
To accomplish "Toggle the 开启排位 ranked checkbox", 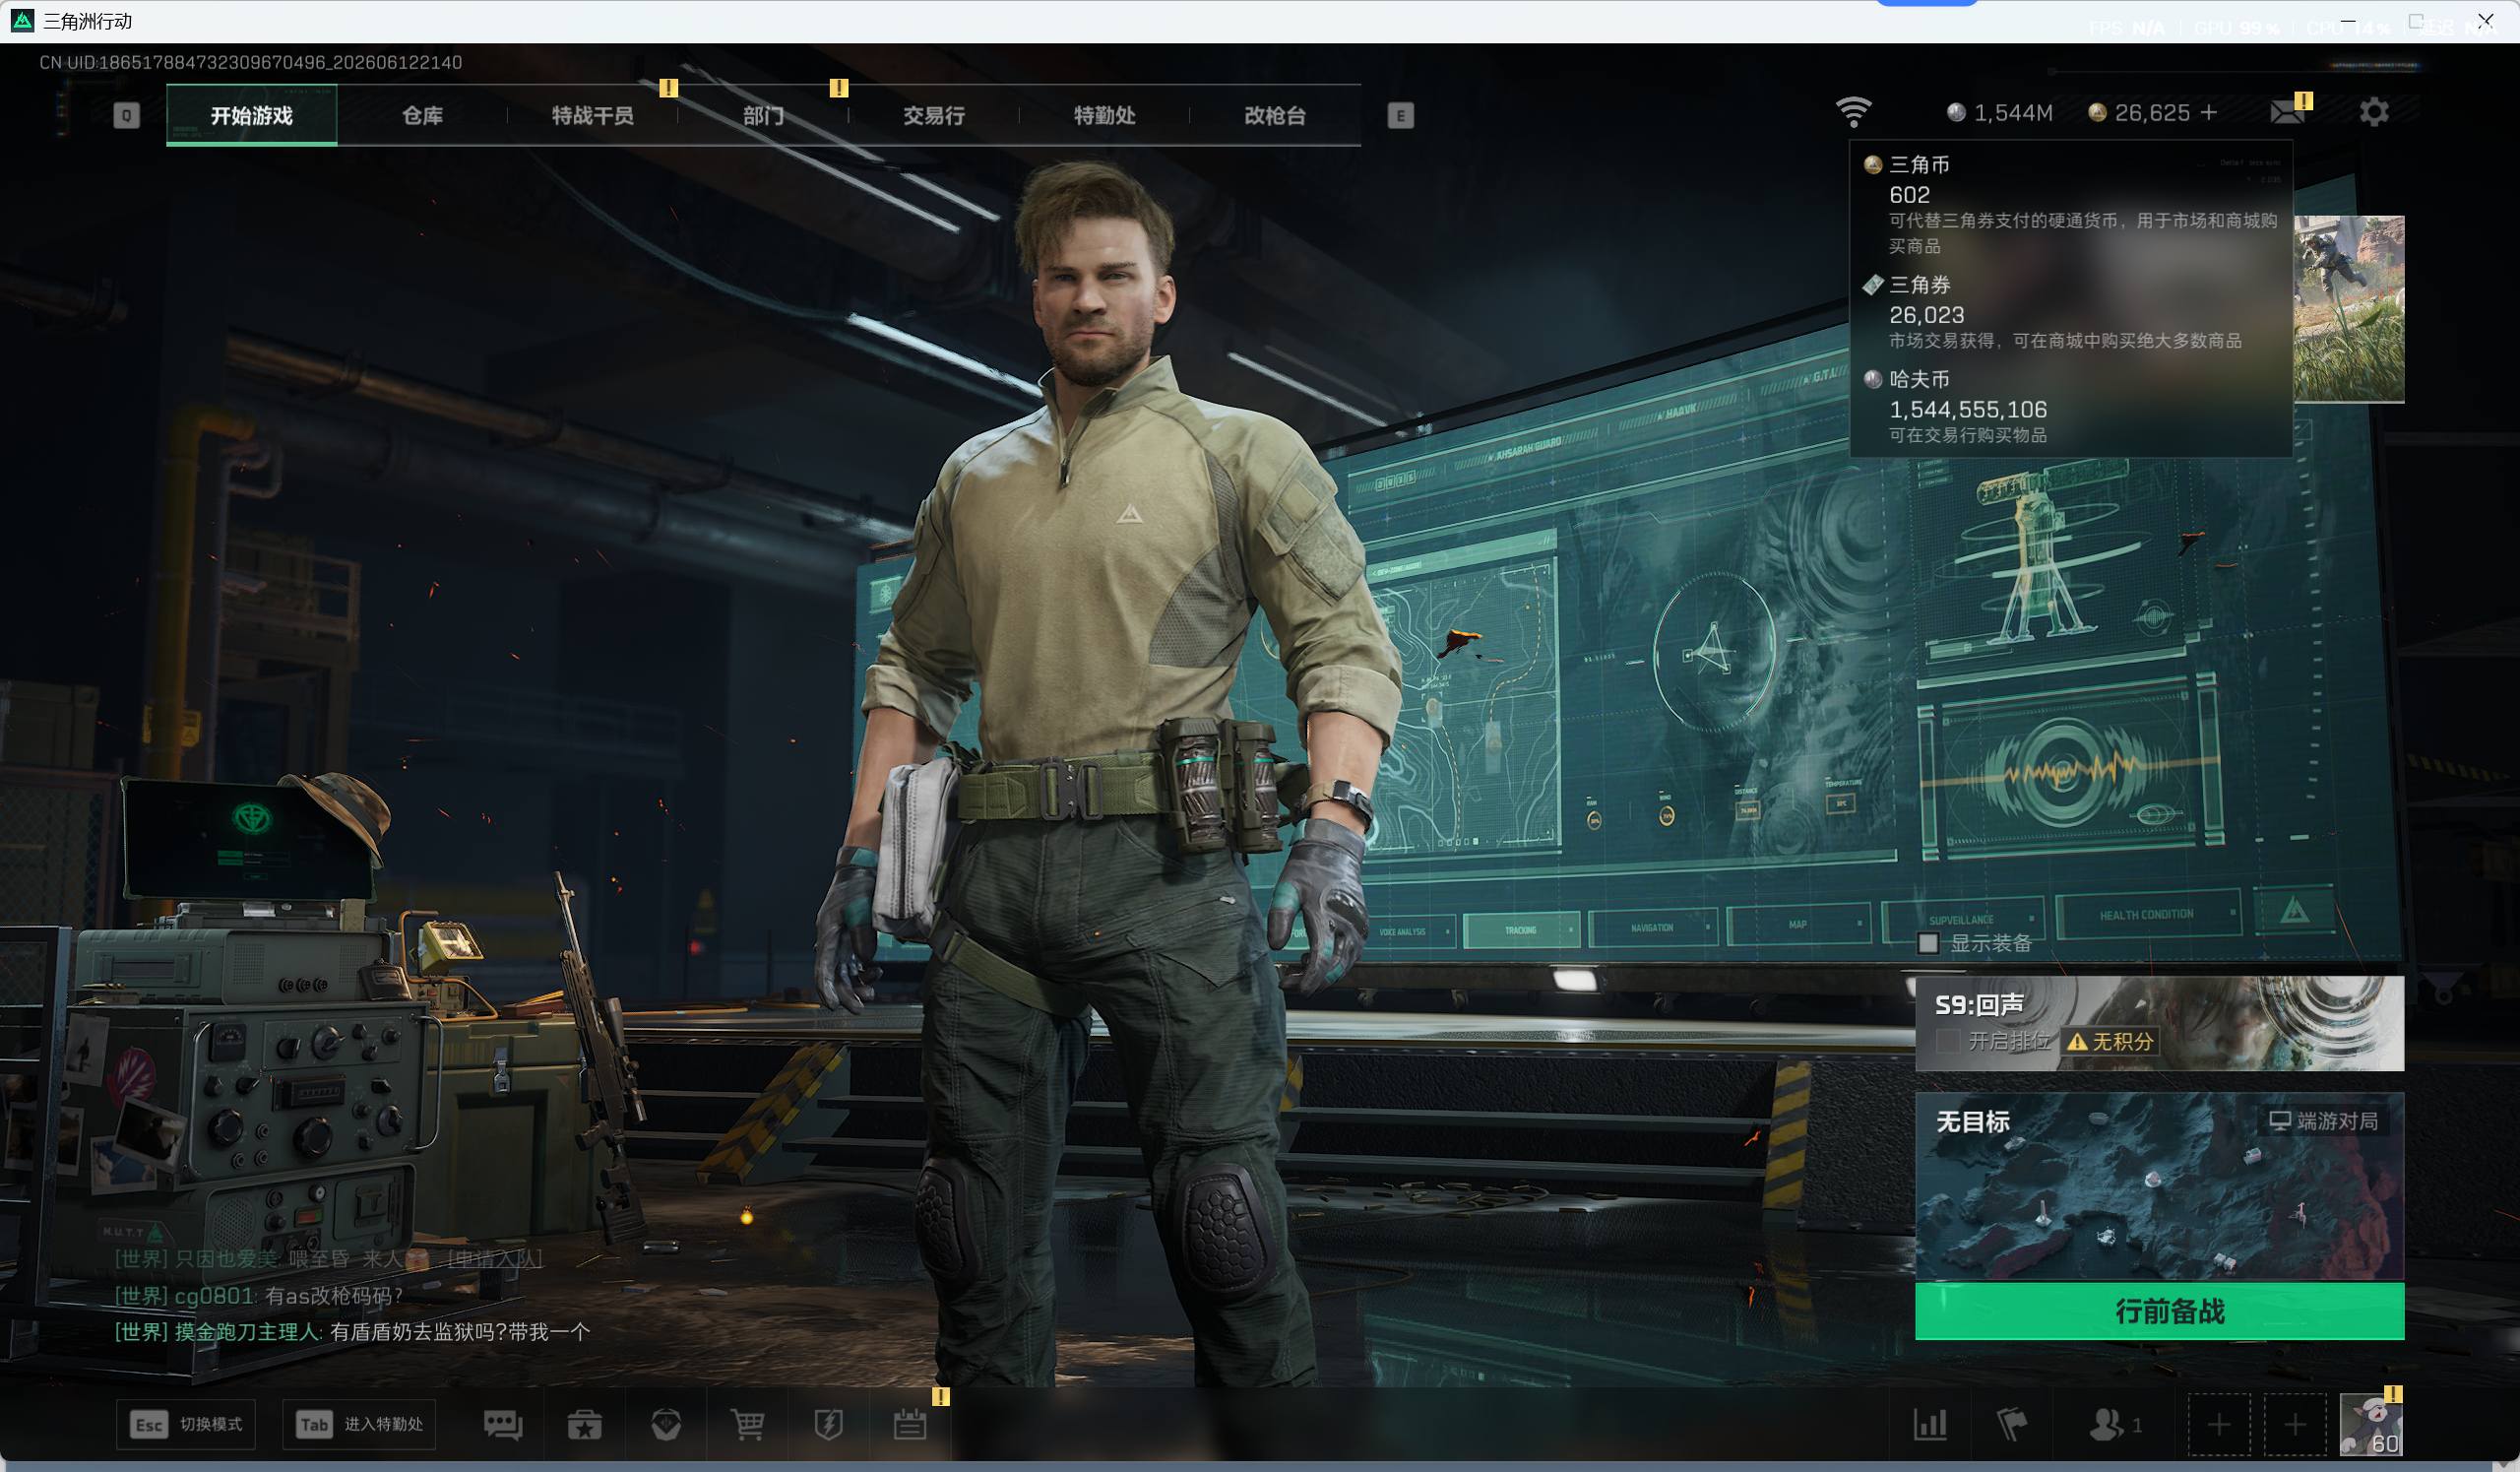I will (1948, 1041).
